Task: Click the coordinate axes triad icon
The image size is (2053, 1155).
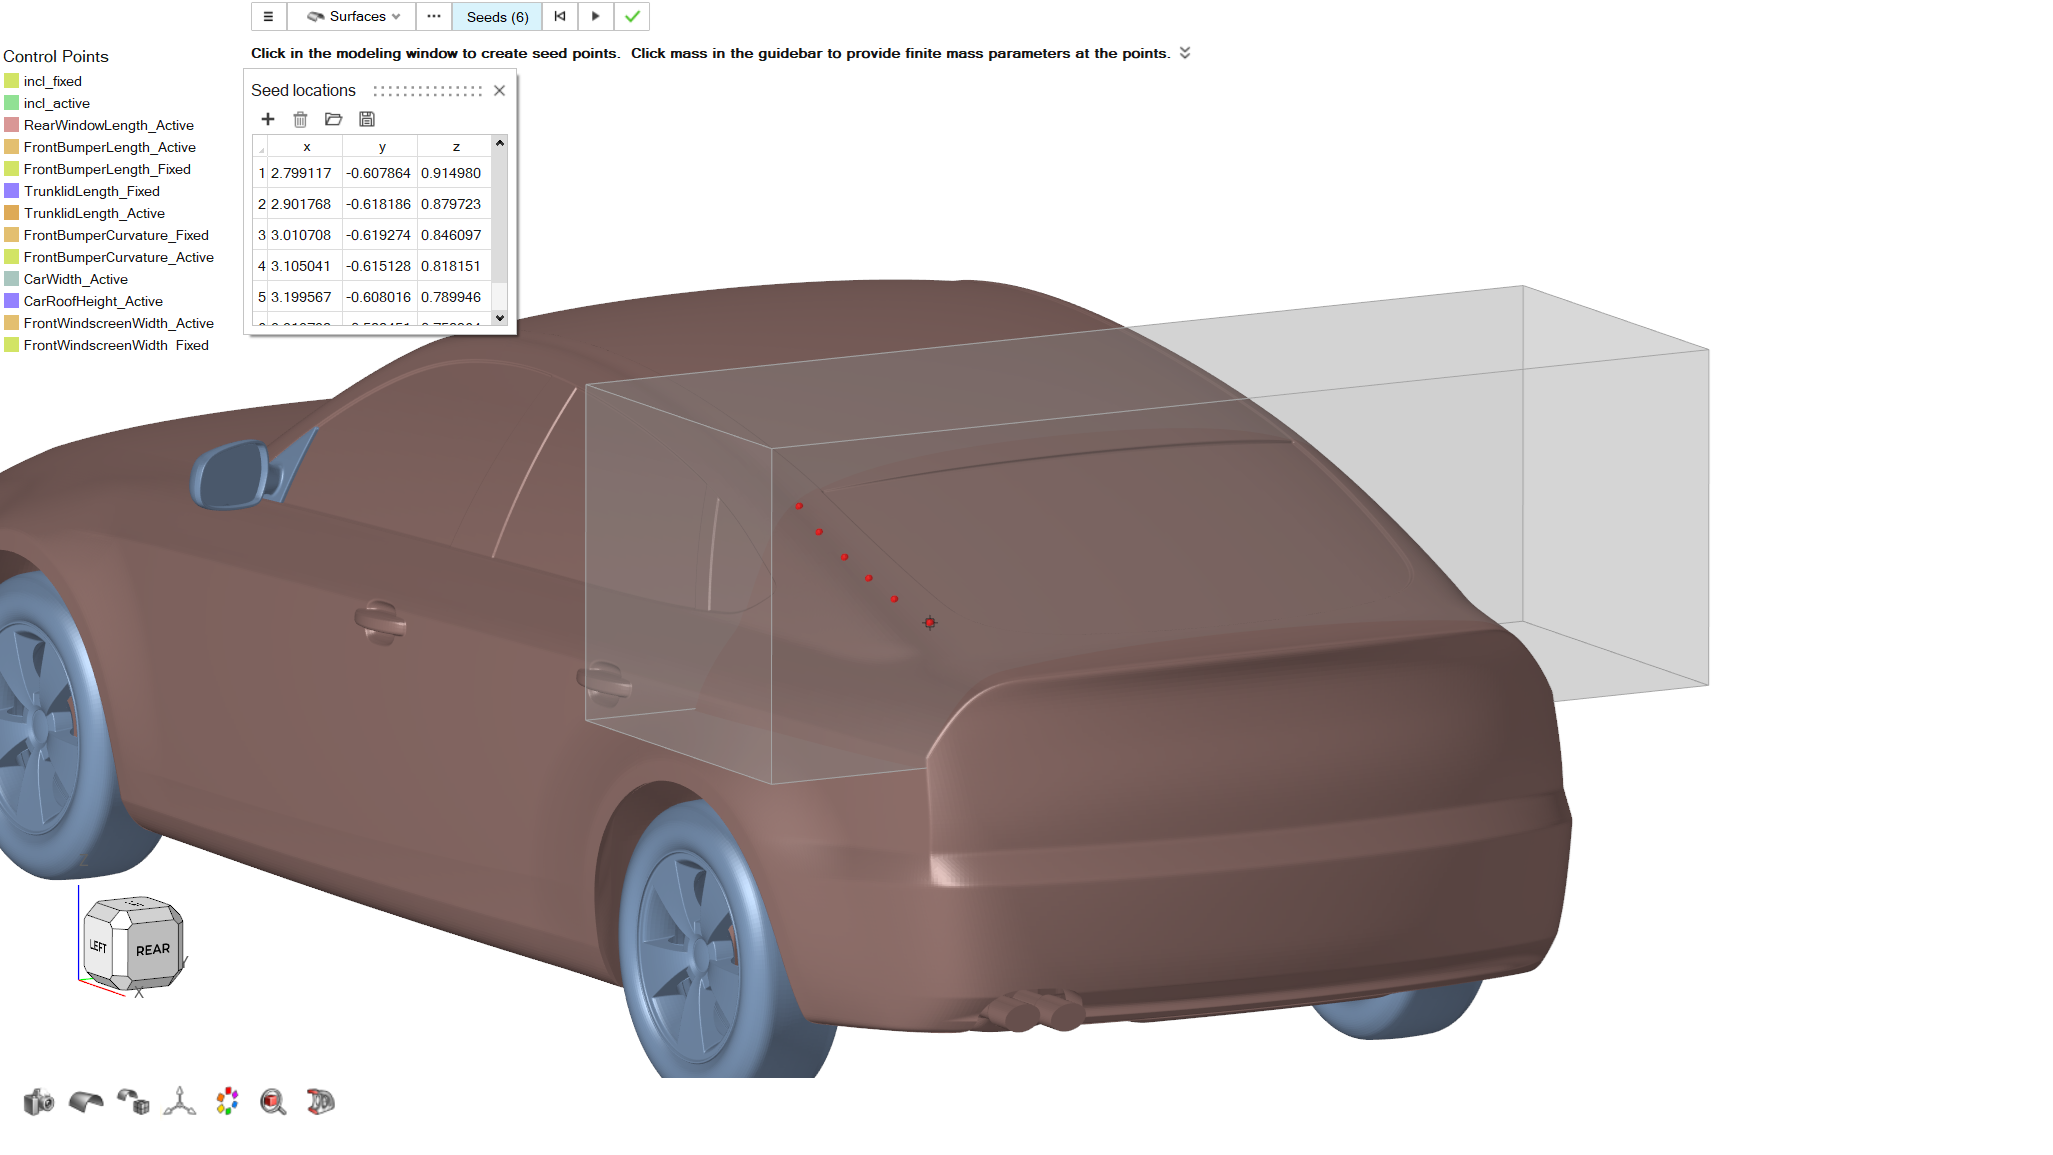Action: point(180,1102)
